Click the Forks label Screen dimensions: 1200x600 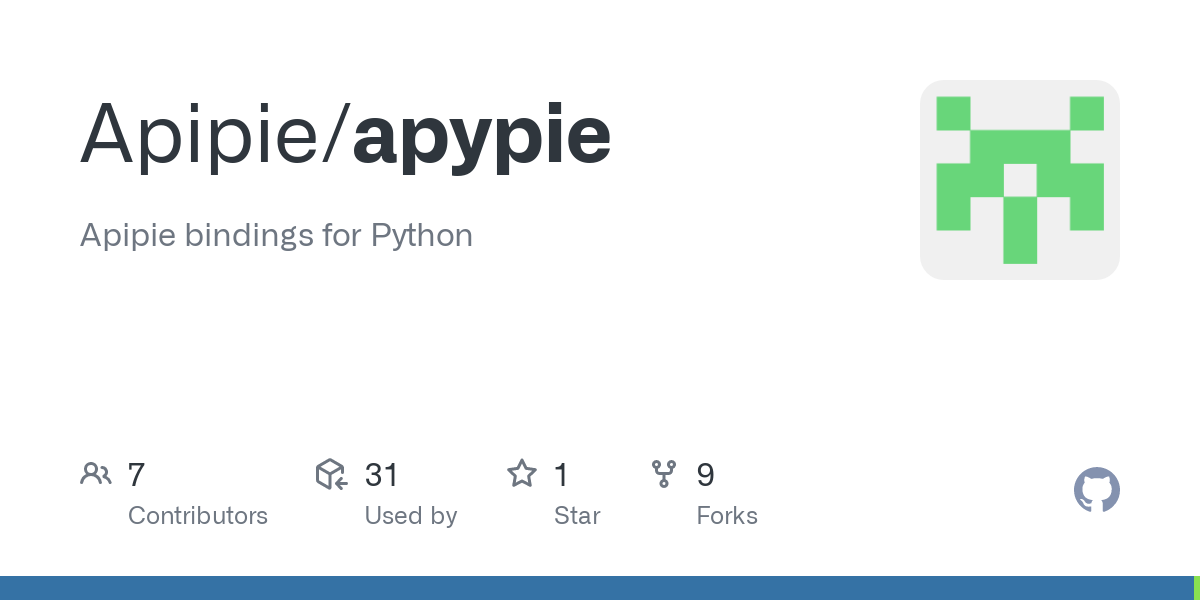click(727, 516)
